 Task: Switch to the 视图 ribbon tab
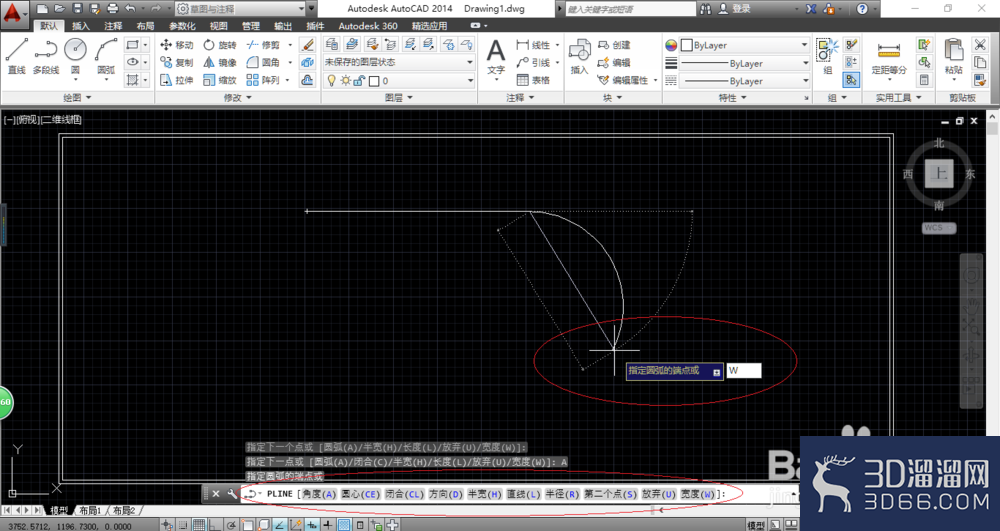[x=218, y=25]
